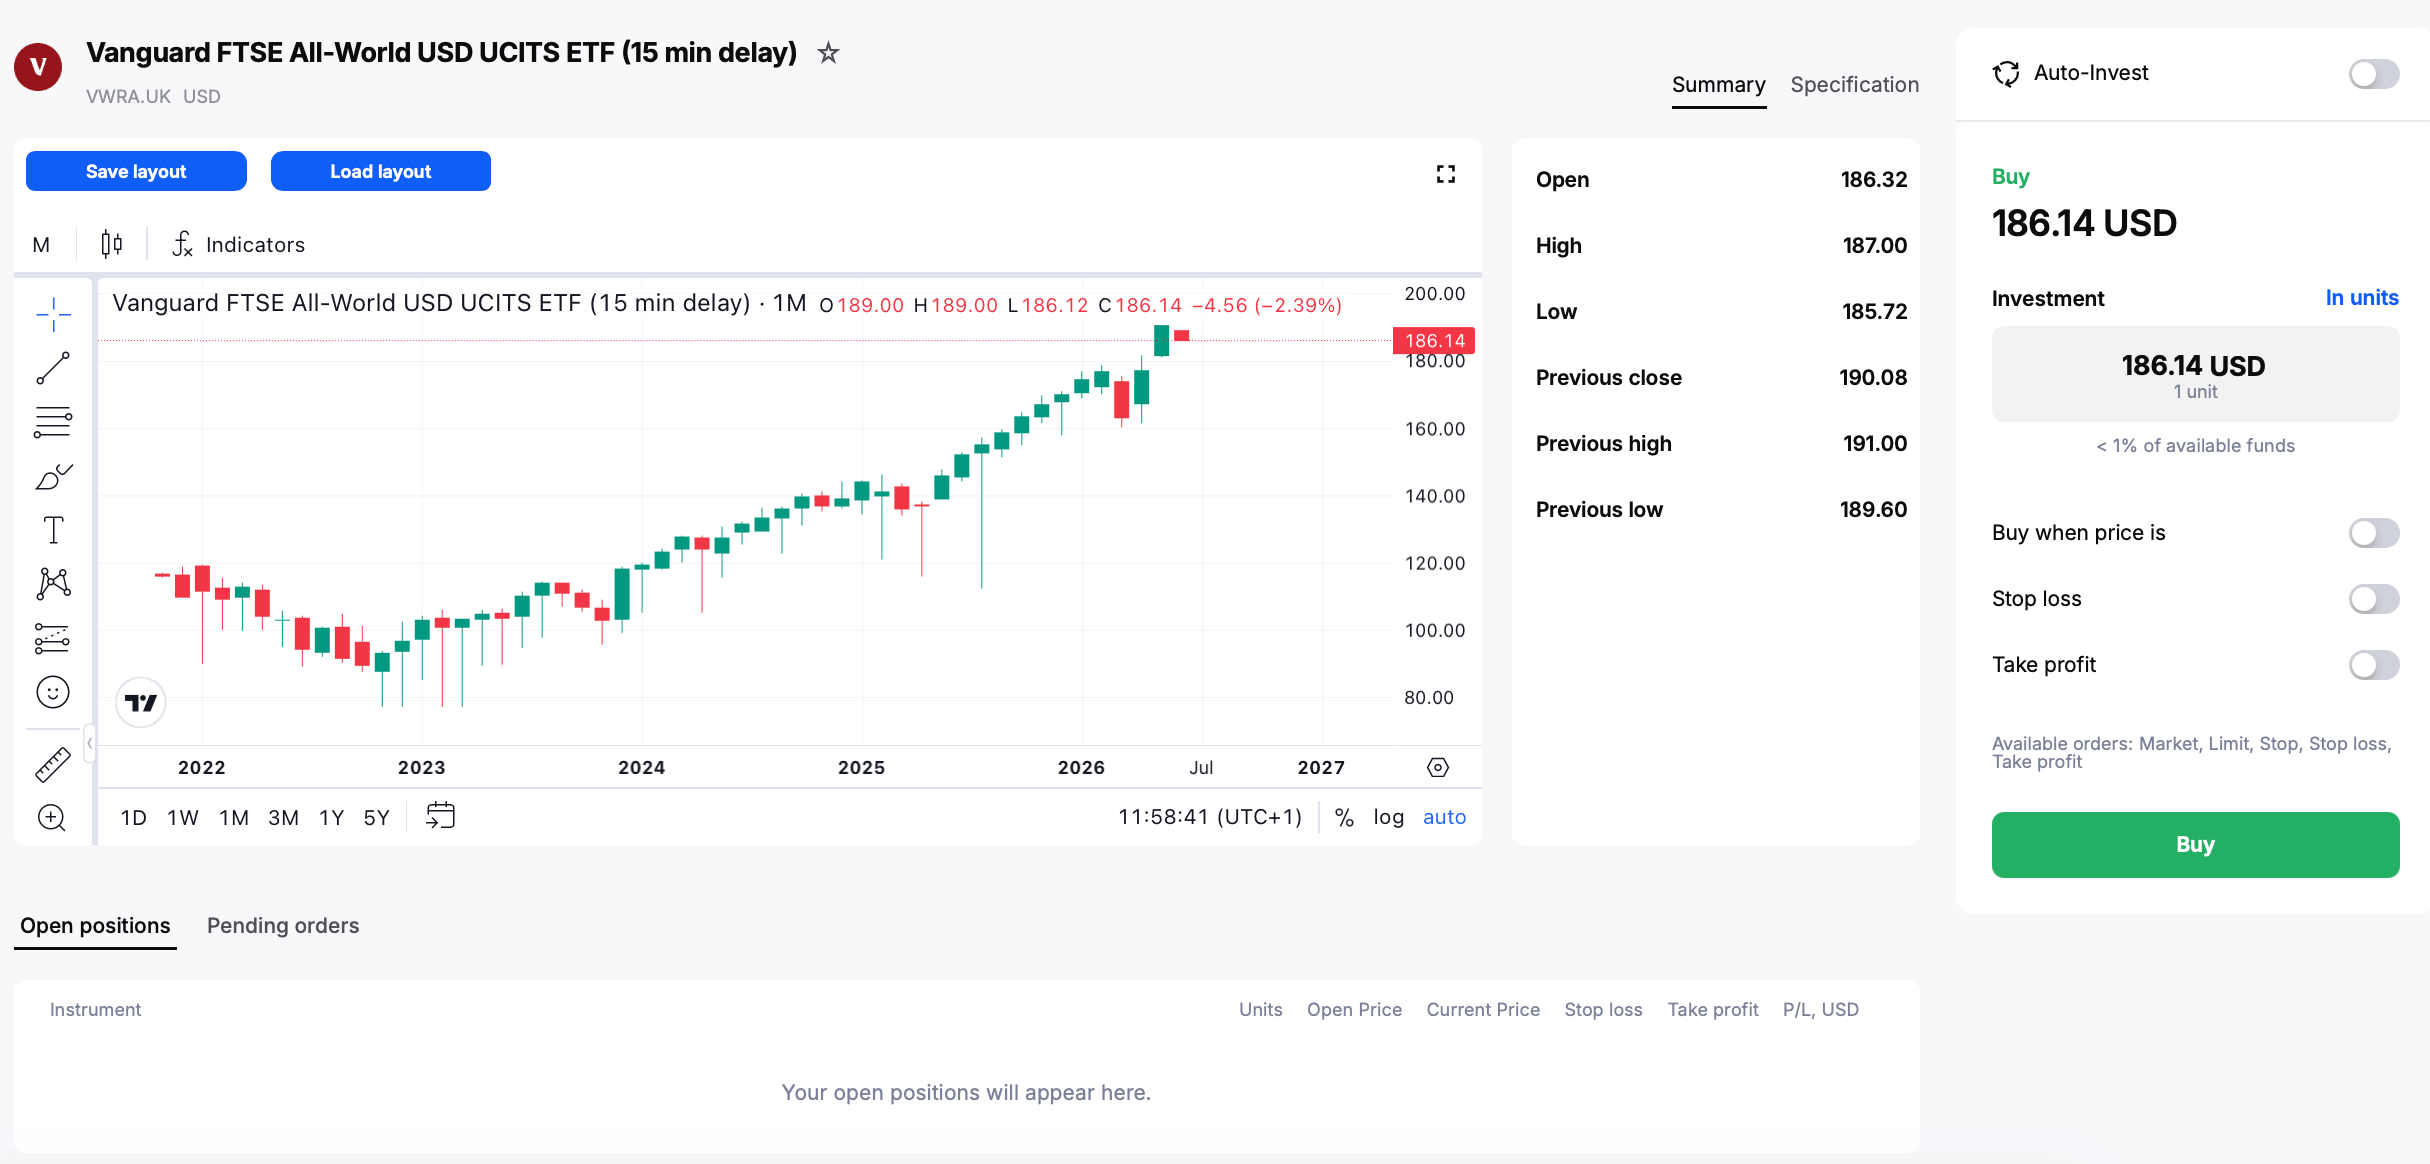Click P/L, USD column header
2430x1164 pixels.
(1820, 1010)
